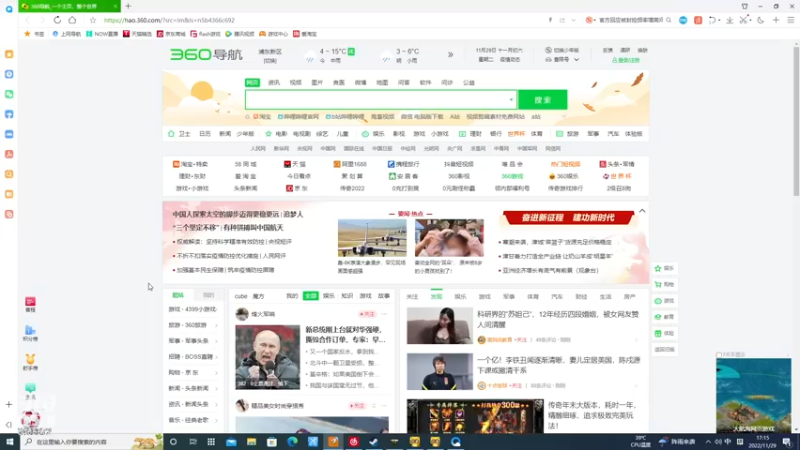Open 携程旅行 site link
The width and height of the screenshot is (800, 450).
pyautogui.click(x=403, y=164)
